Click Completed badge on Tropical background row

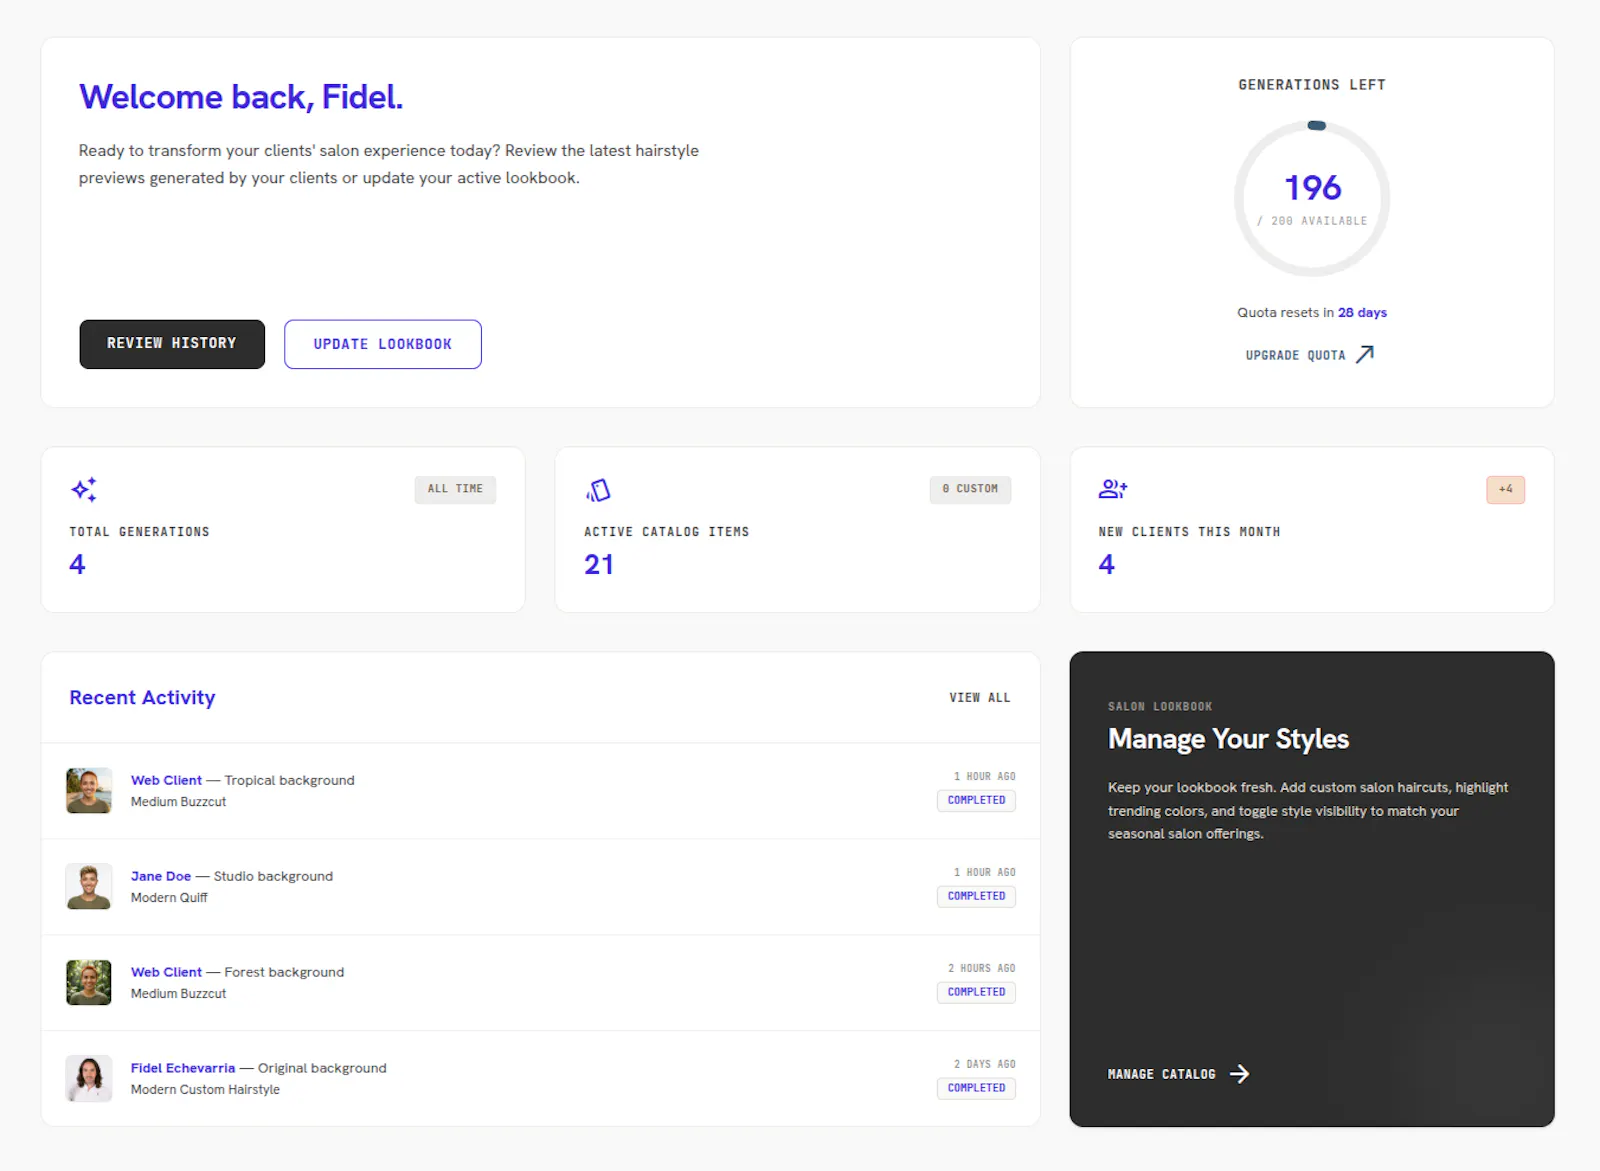coord(976,800)
